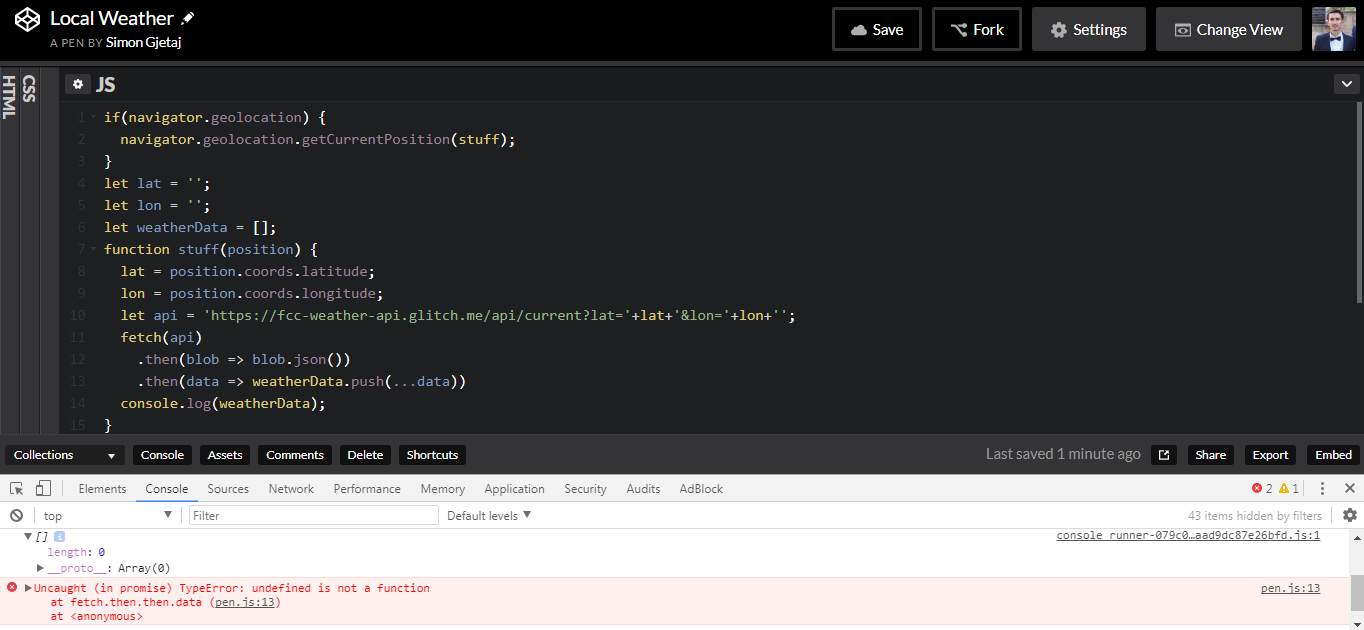Open the DevTools three-dot menu

pos(1322,489)
